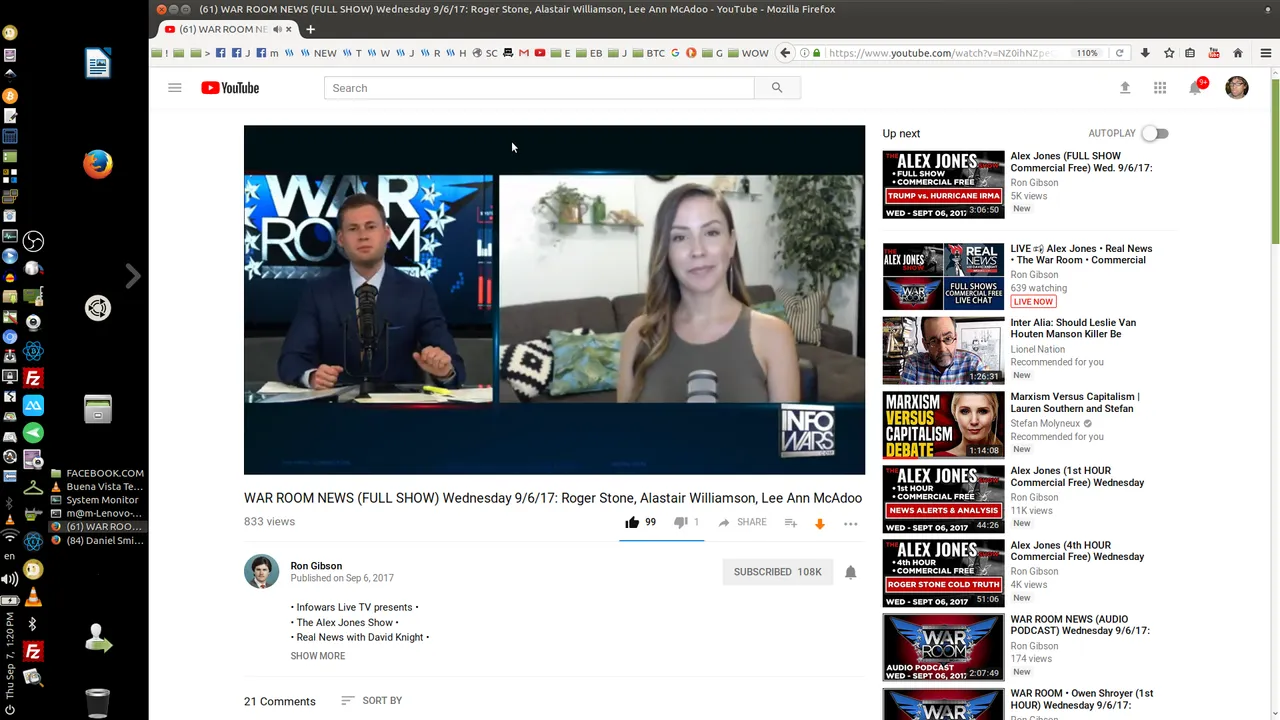Mute the tab audio speaker icon
Screen dimensions: 1280x720
coord(277,29)
